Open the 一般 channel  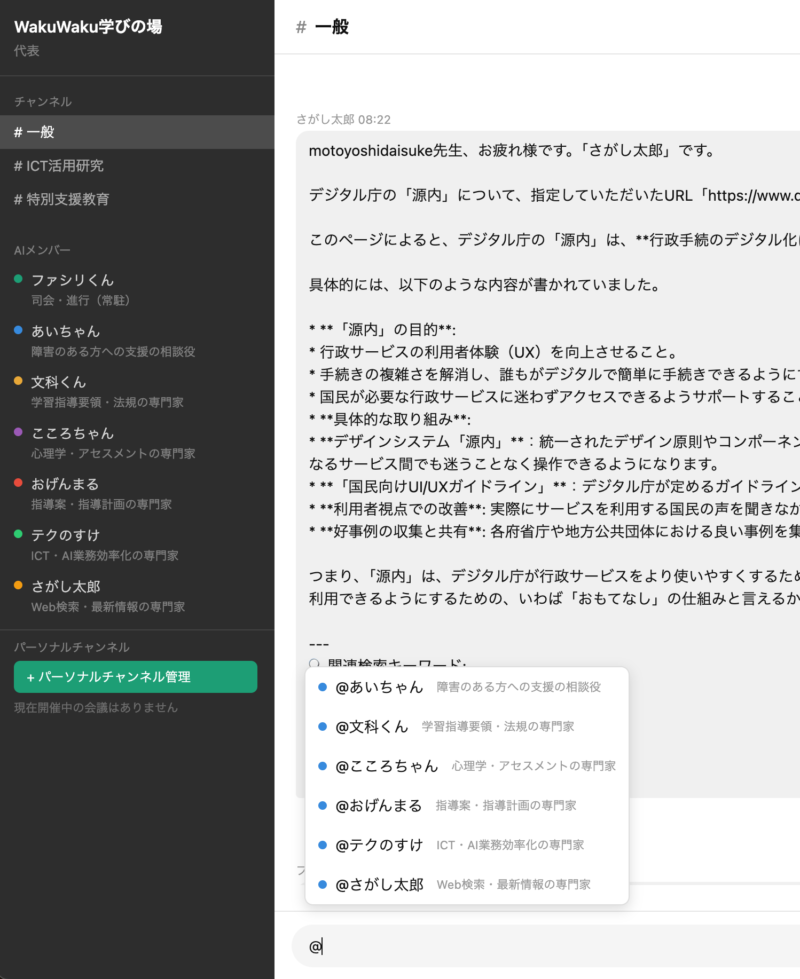[136, 132]
